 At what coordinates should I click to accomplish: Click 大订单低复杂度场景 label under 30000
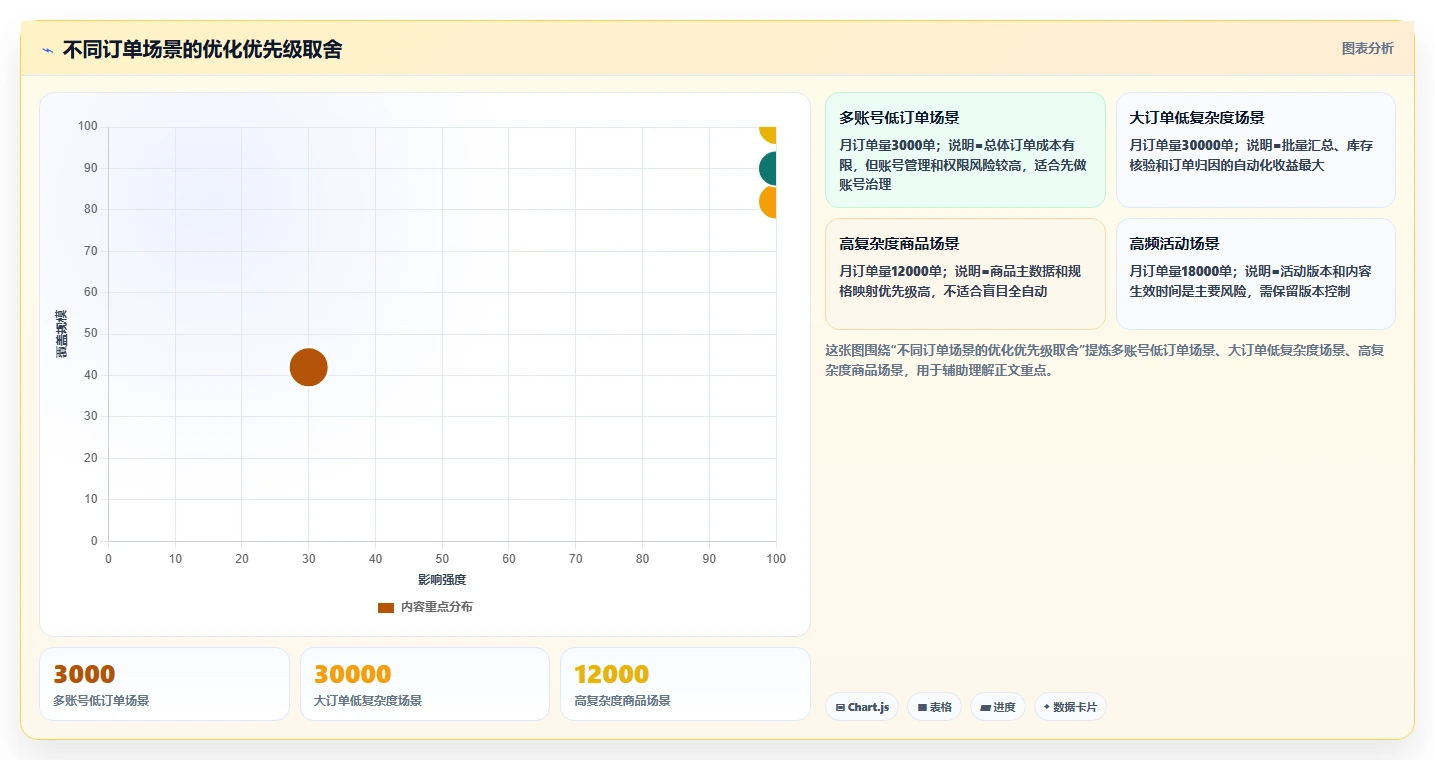click(x=368, y=701)
